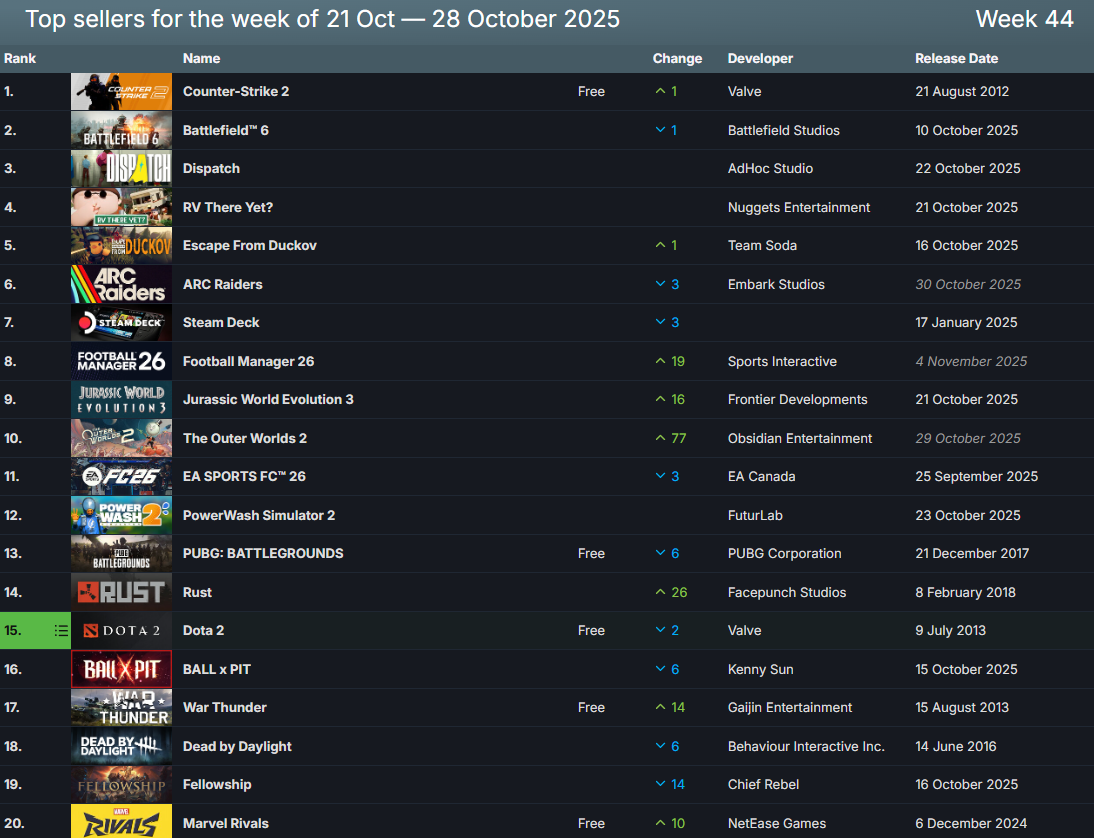The height and width of the screenshot is (838, 1094).
Task: Click the Valve developer link for Counter-Strike 2
Action: click(744, 91)
